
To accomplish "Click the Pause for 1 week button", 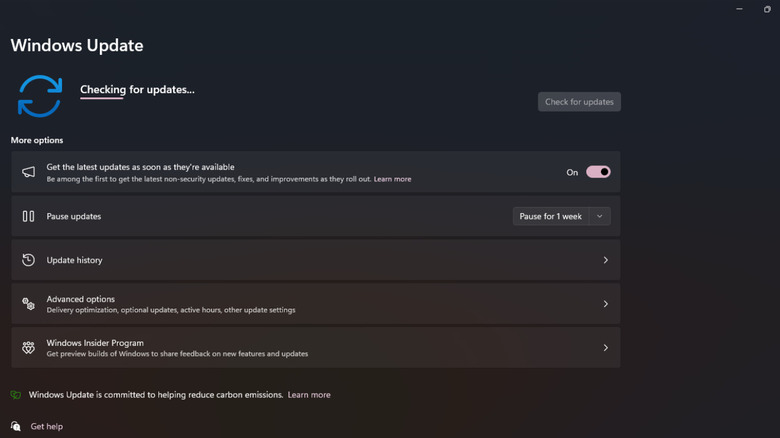I will [x=550, y=216].
